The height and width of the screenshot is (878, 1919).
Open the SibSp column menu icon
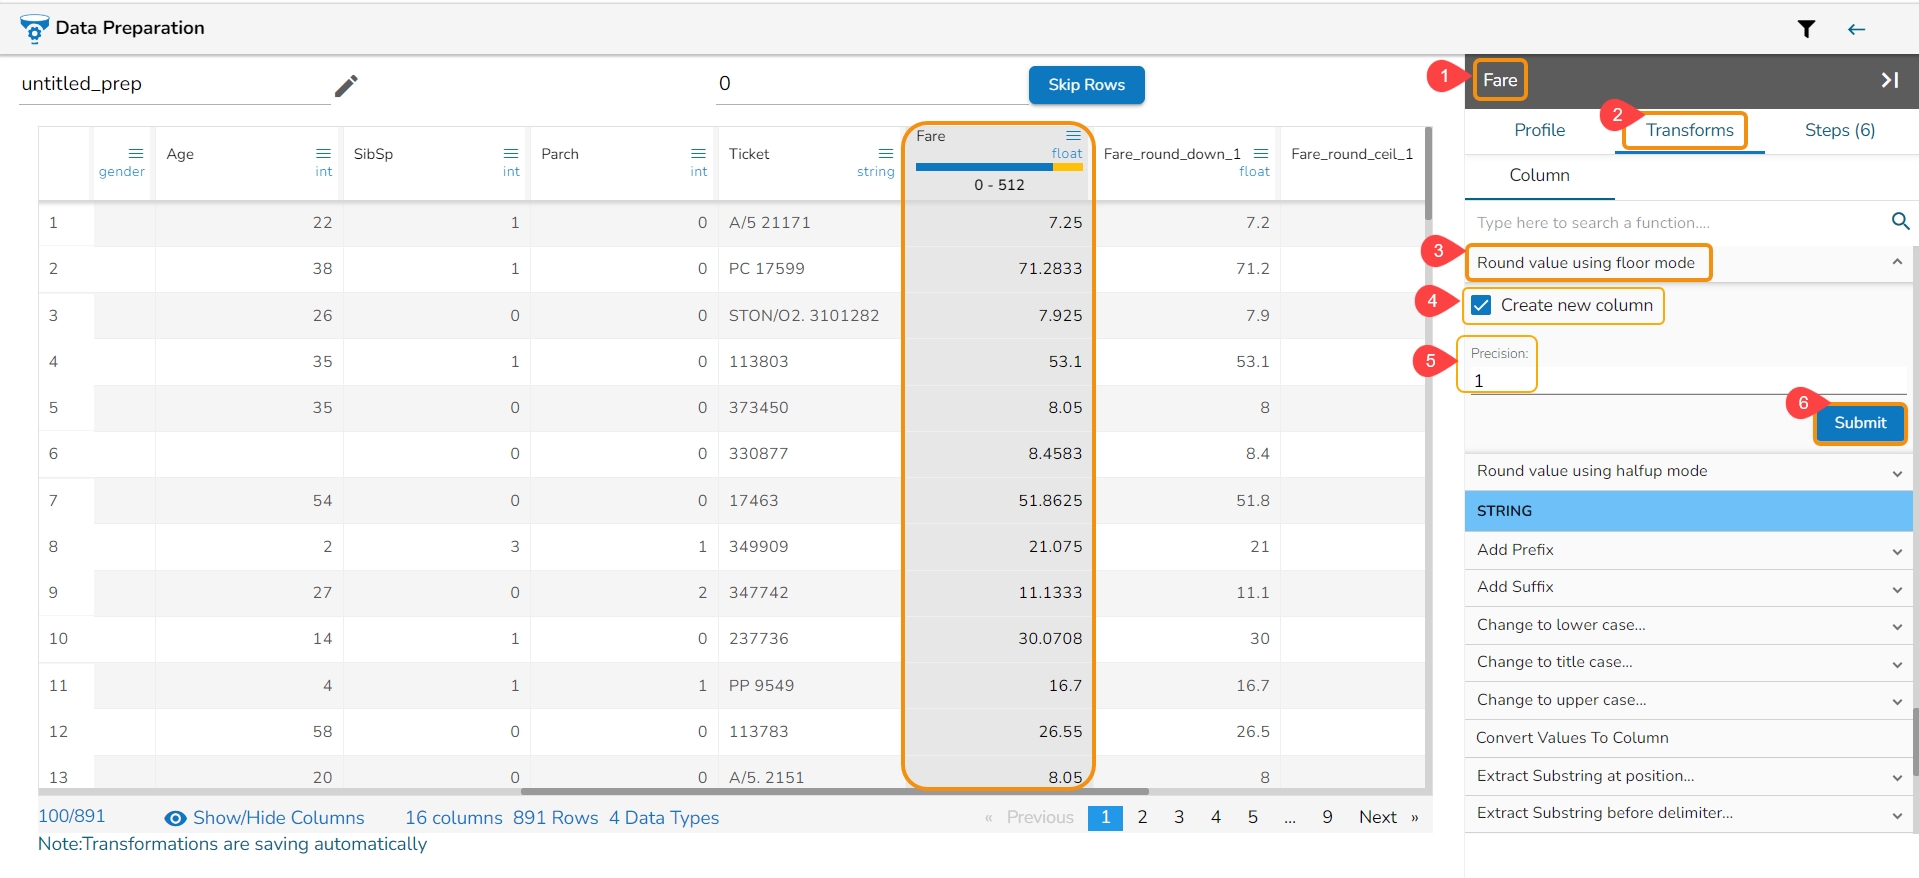[x=511, y=154]
